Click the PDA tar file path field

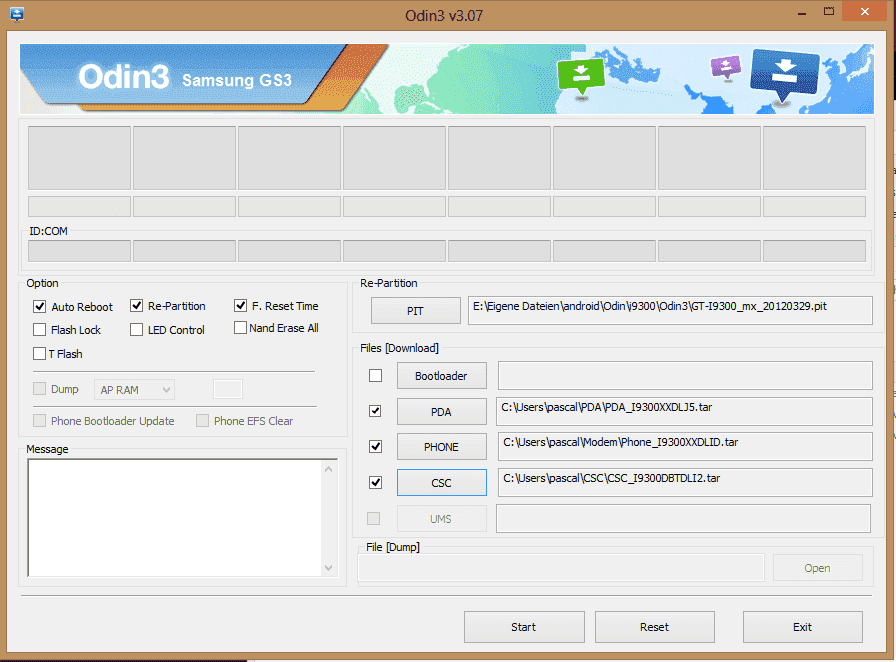684,412
